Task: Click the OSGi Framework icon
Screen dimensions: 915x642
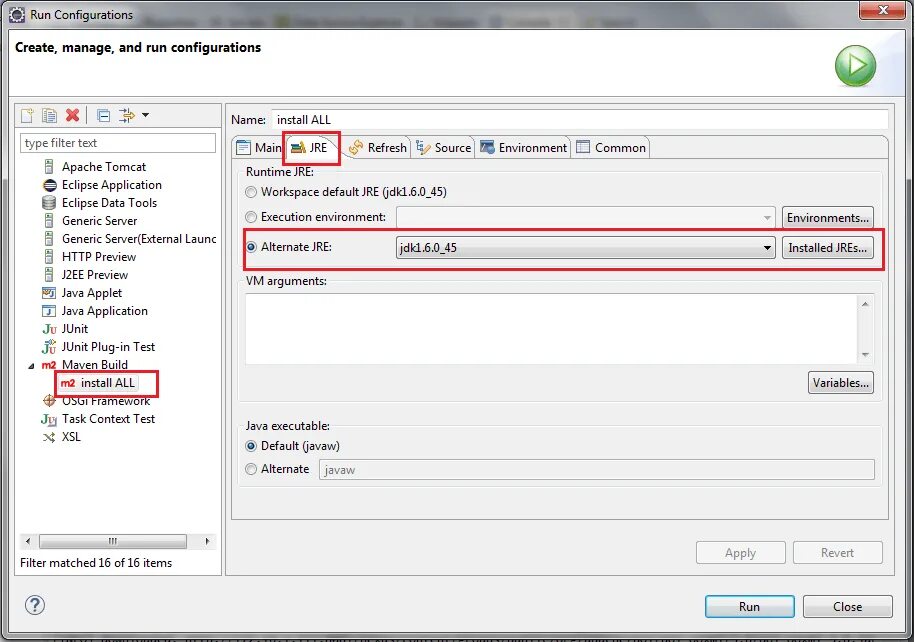Action: (50, 401)
